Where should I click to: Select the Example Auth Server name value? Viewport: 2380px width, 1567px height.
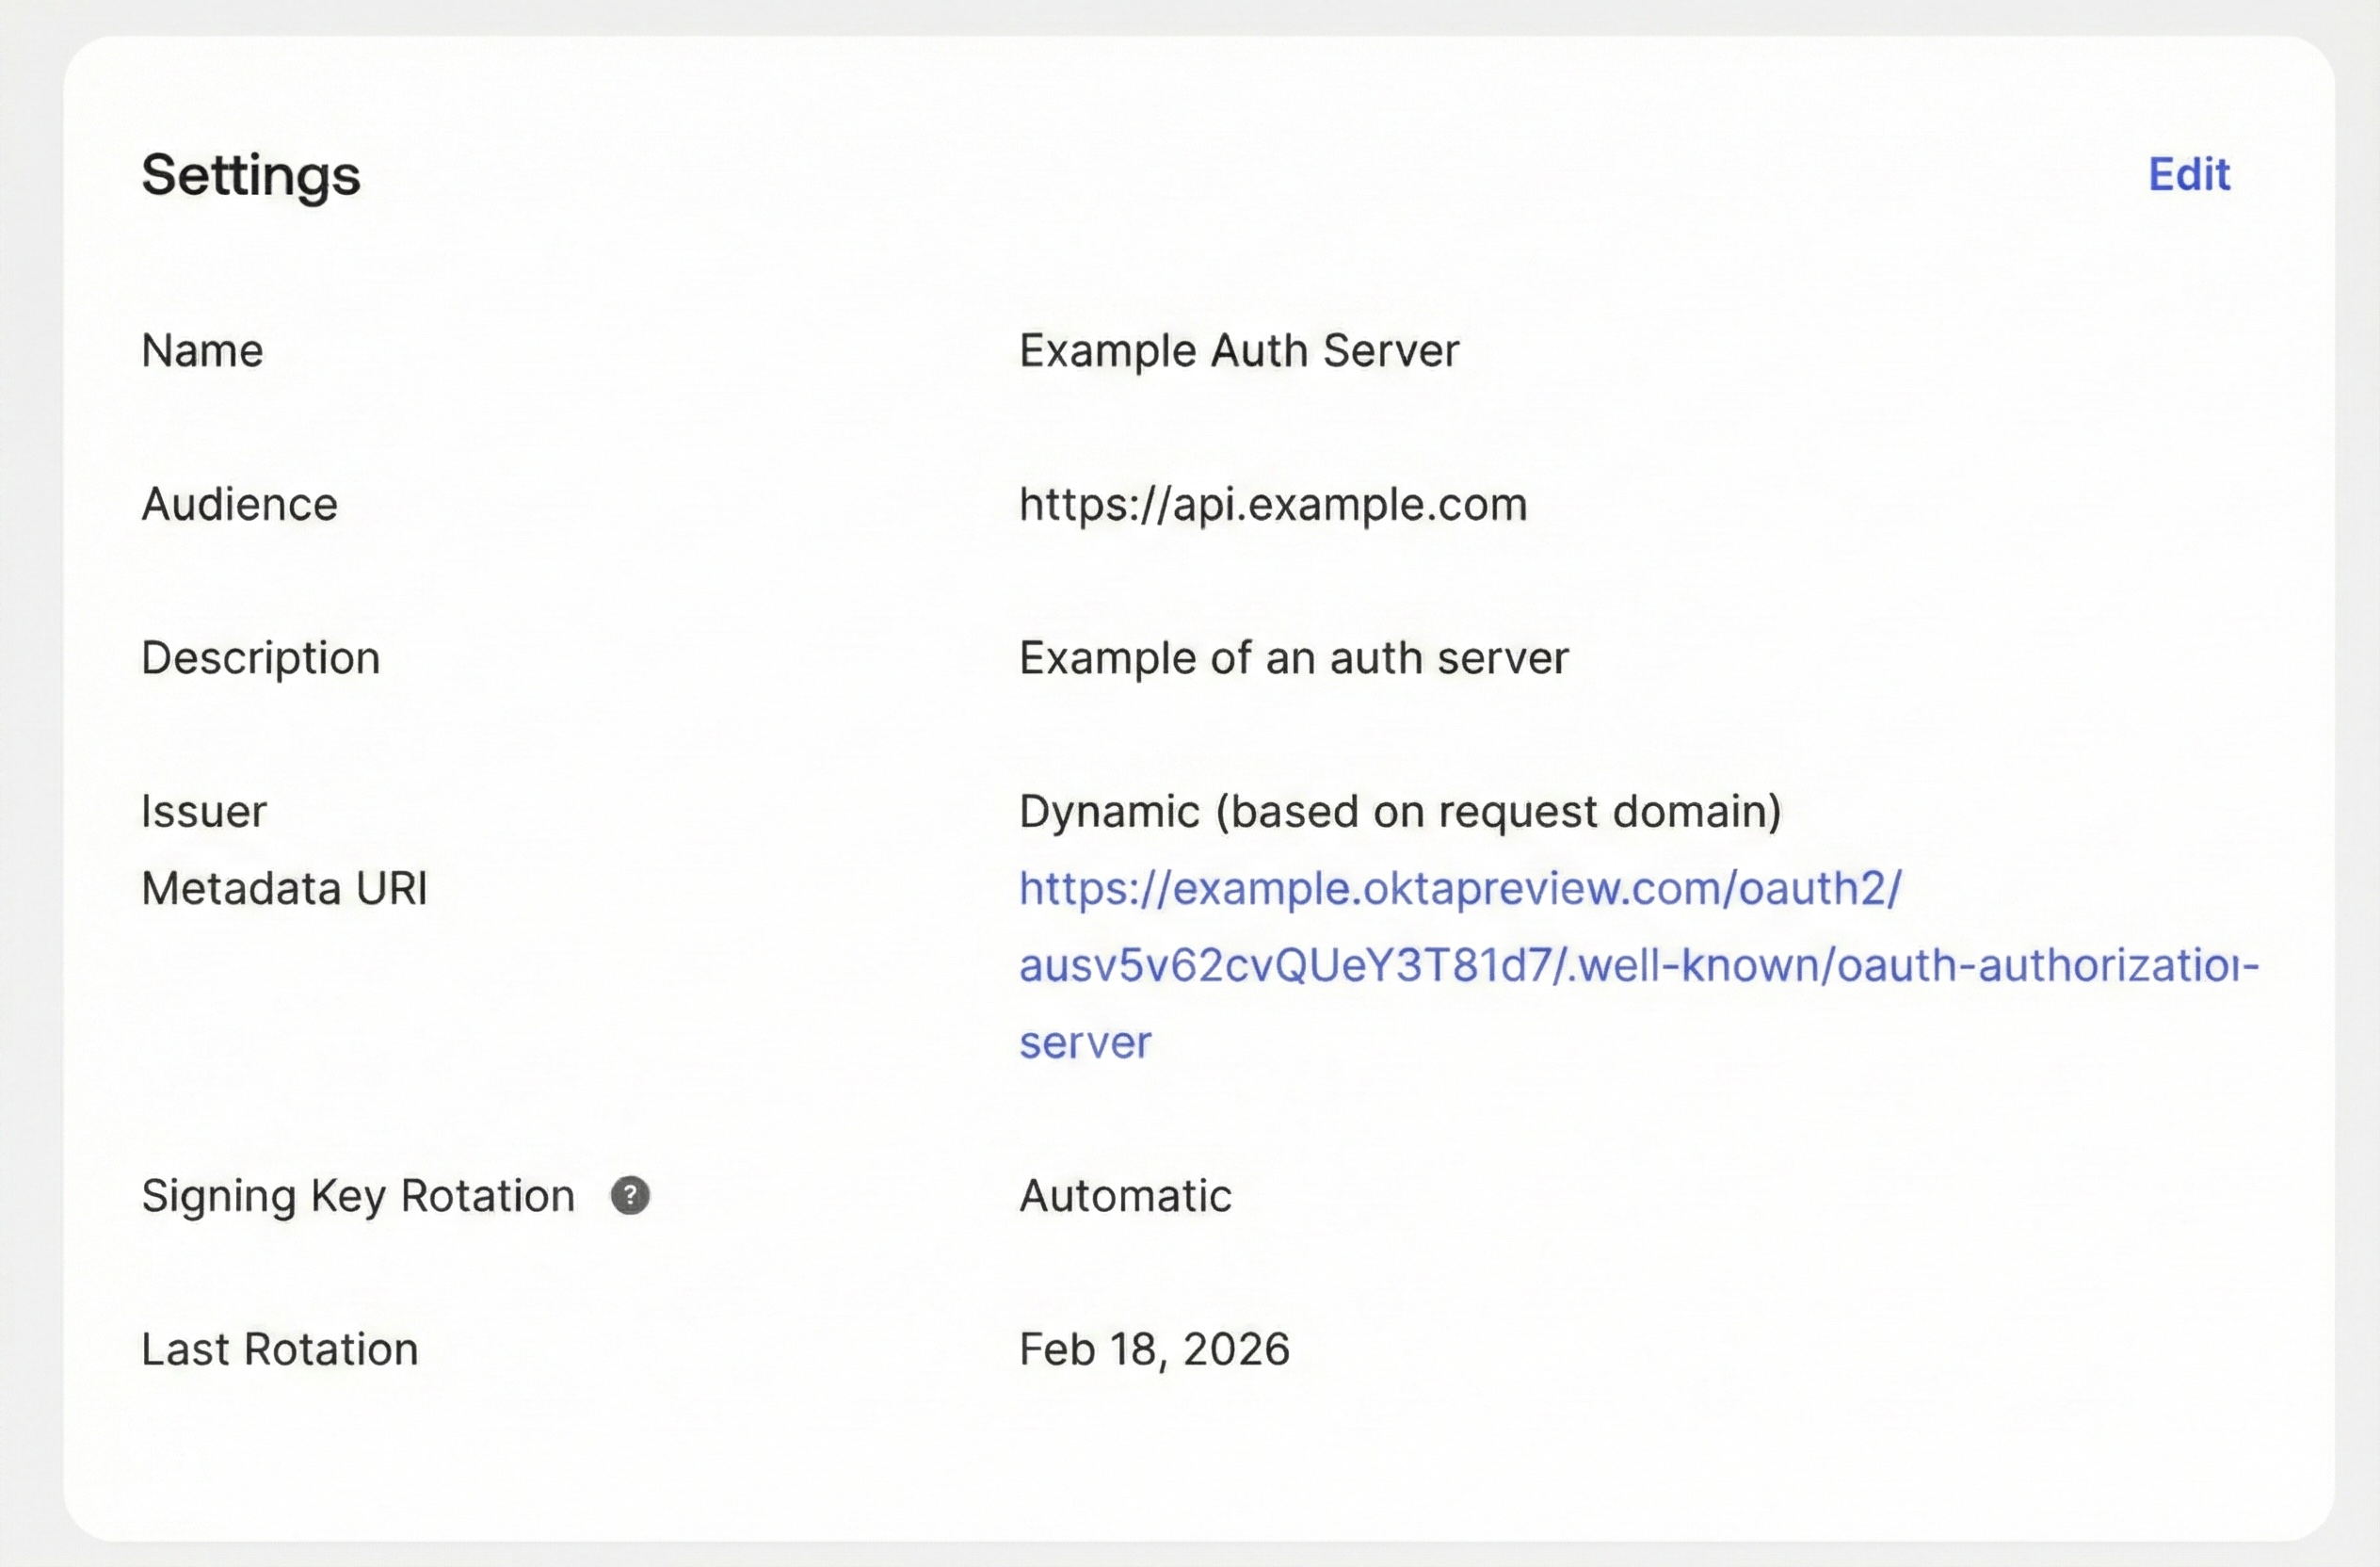[1238, 350]
